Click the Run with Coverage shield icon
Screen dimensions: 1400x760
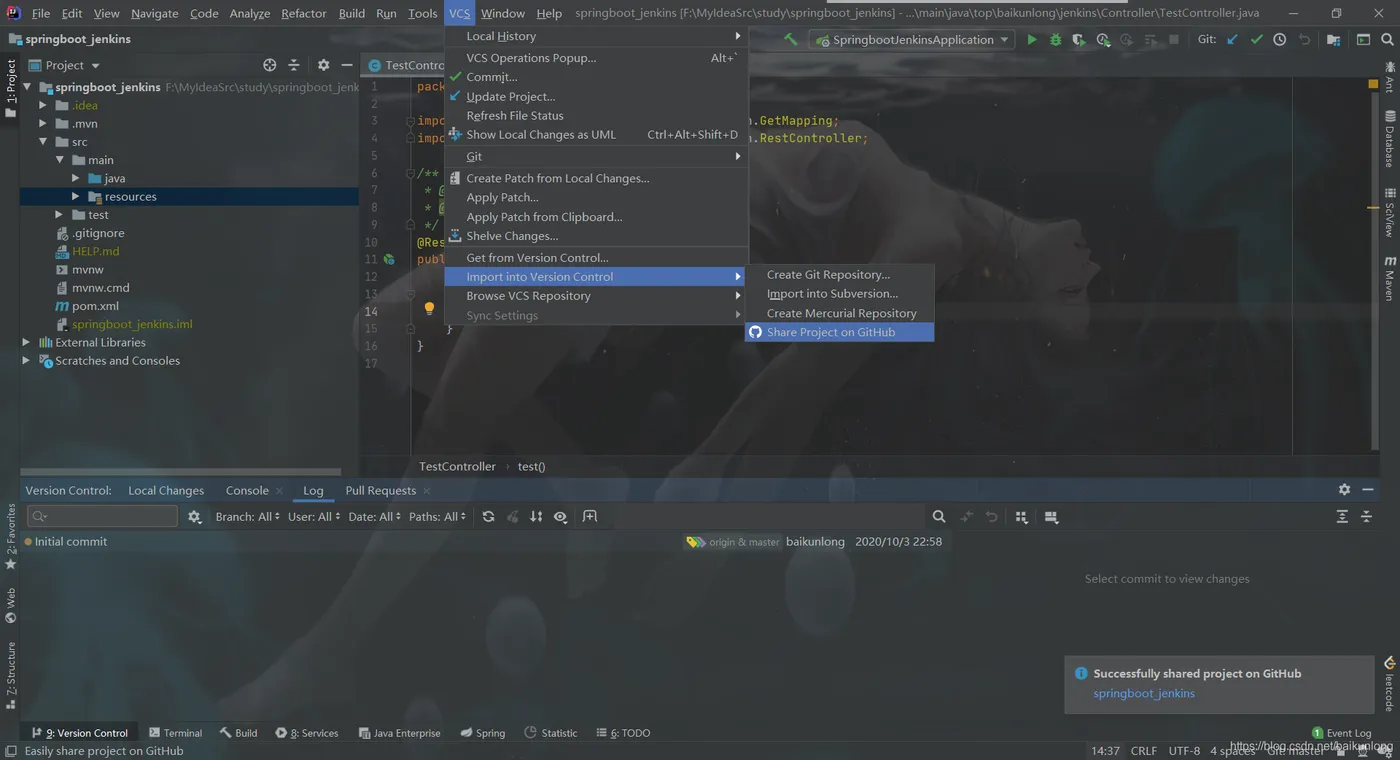pos(1078,40)
